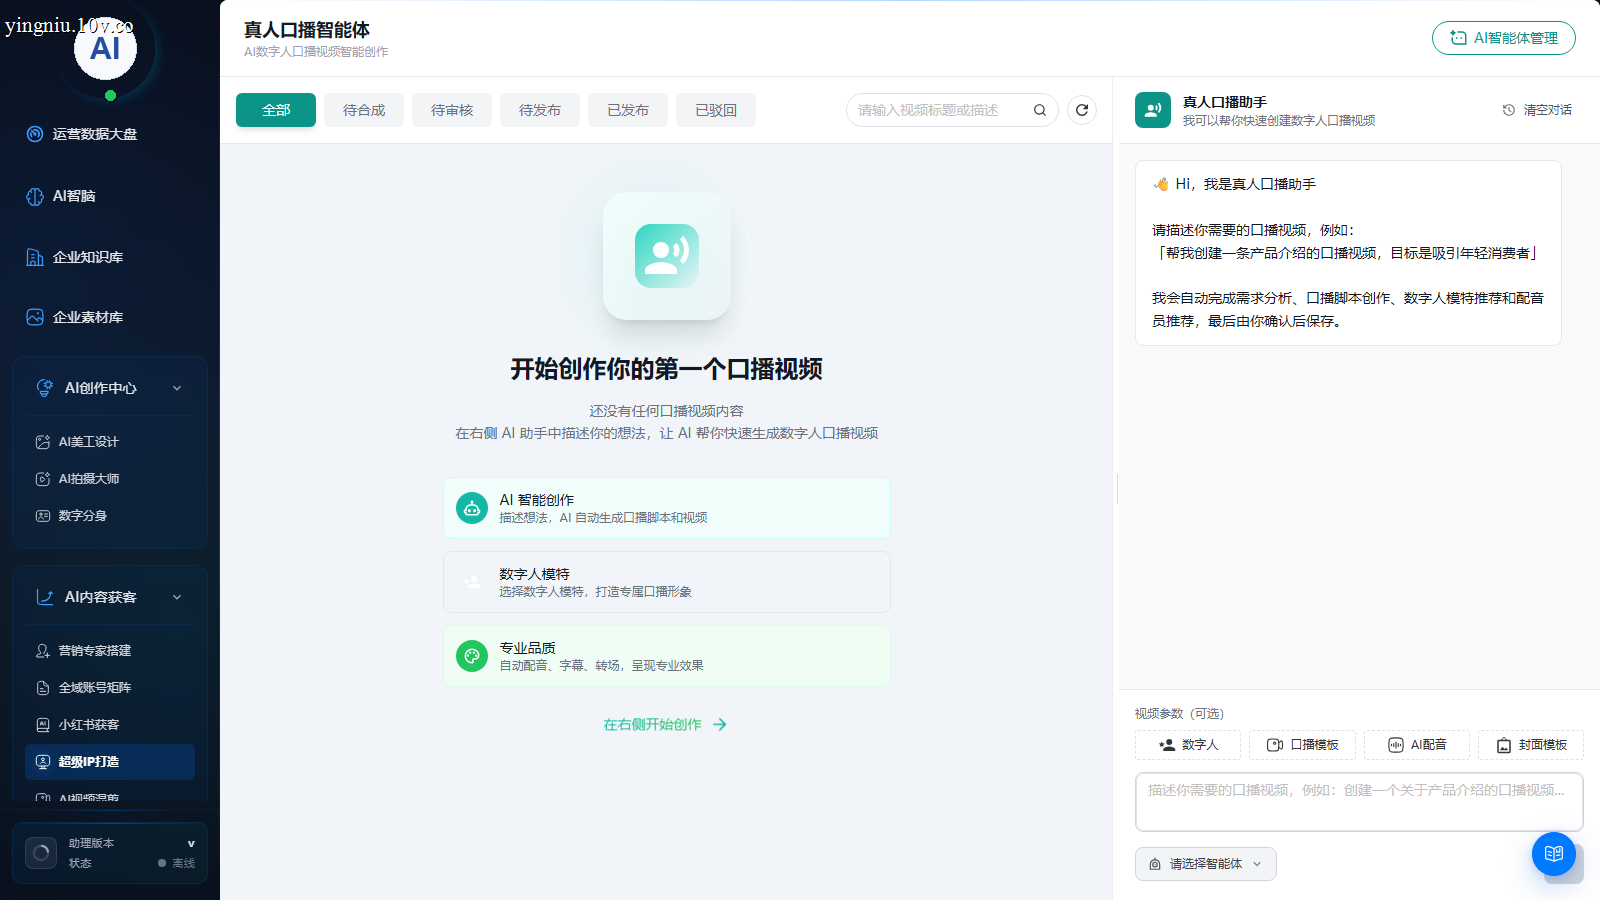Focus the video description text box

click(x=1359, y=802)
